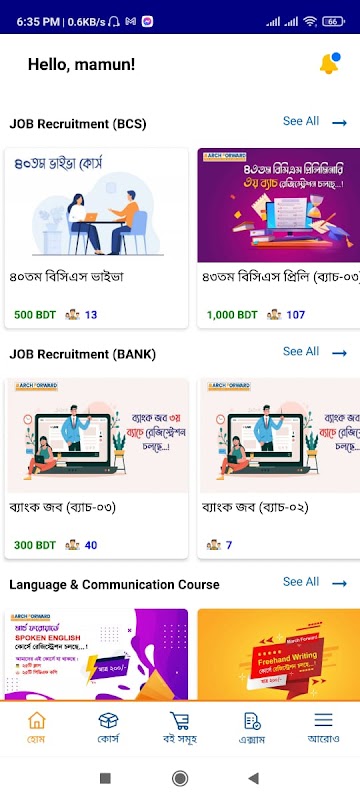Open Bank Job batch-03 course card

point(96,468)
